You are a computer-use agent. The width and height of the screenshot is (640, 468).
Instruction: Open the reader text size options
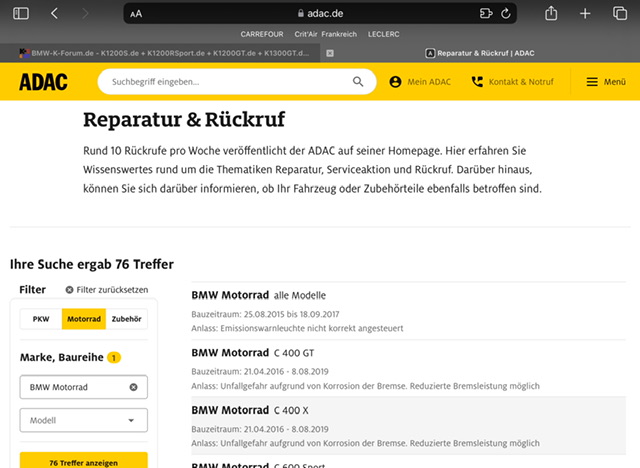[136, 14]
